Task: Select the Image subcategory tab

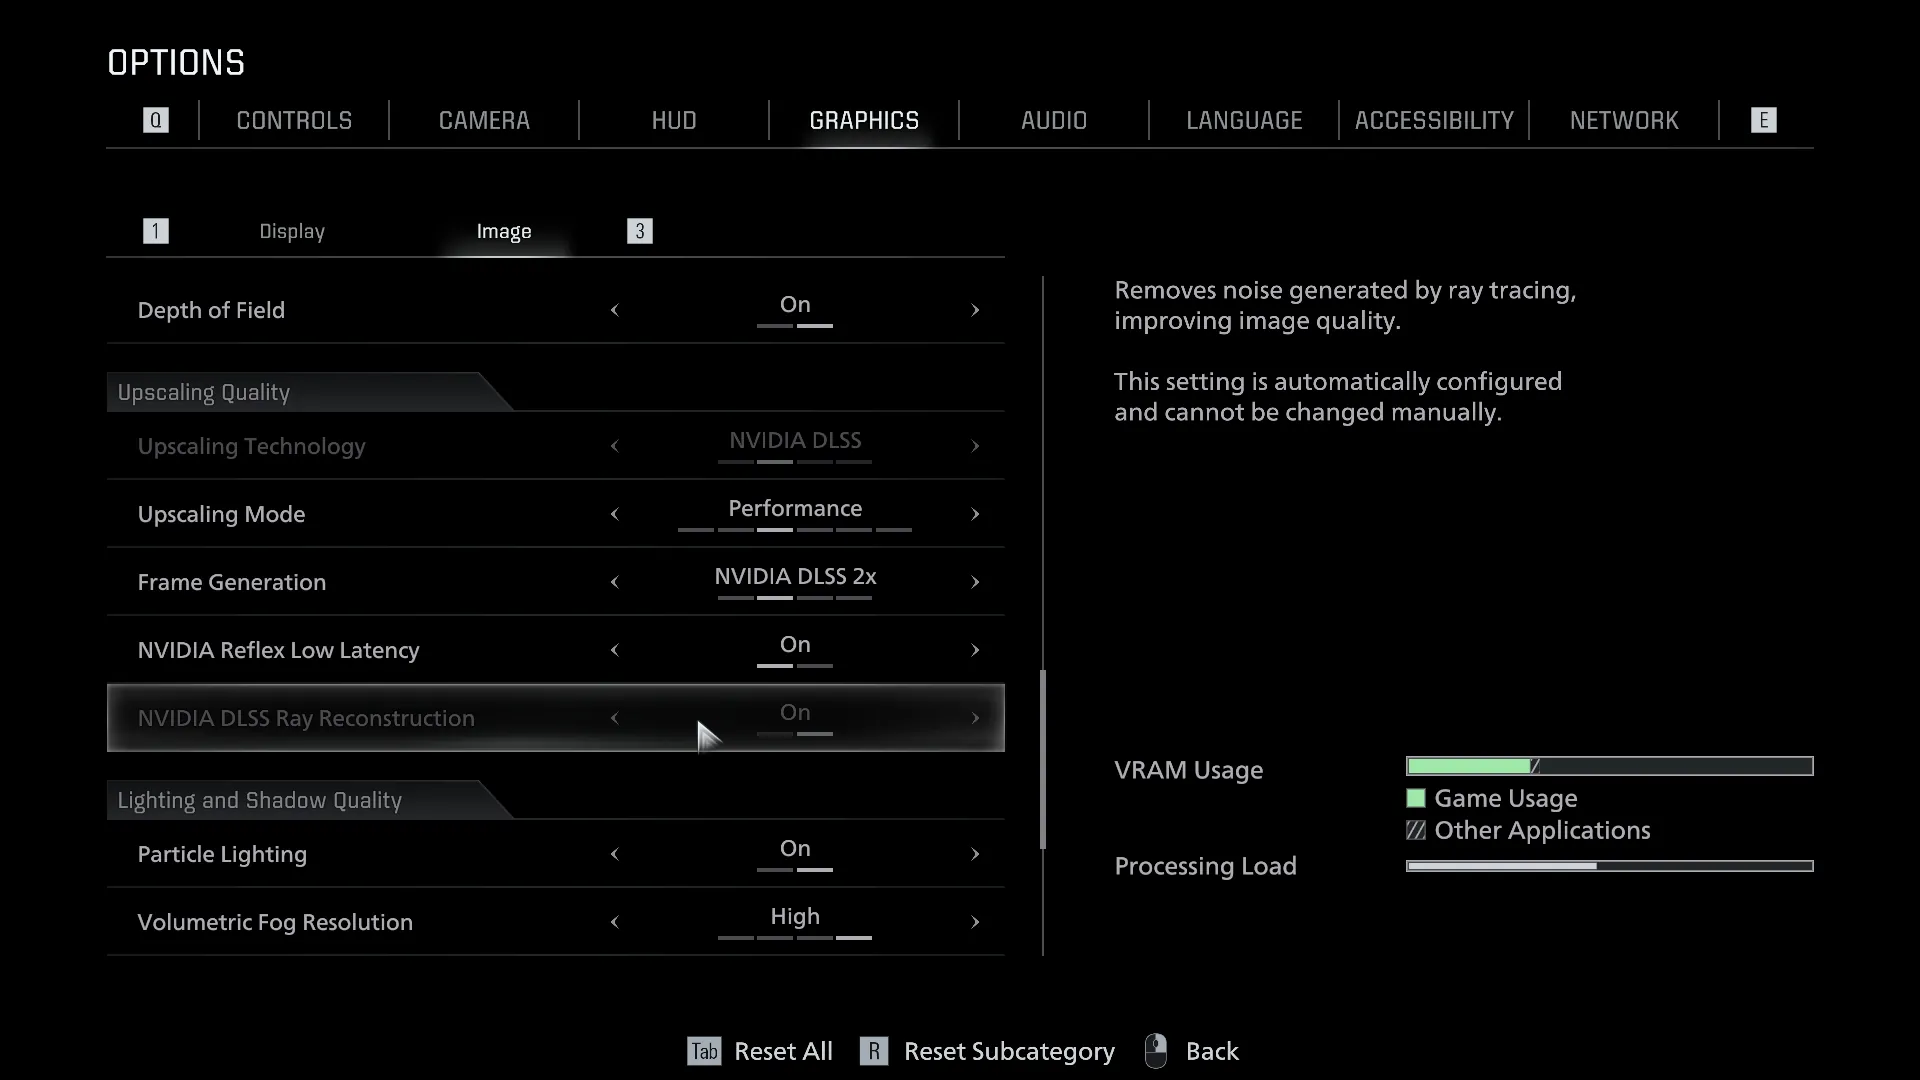Action: click(504, 231)
